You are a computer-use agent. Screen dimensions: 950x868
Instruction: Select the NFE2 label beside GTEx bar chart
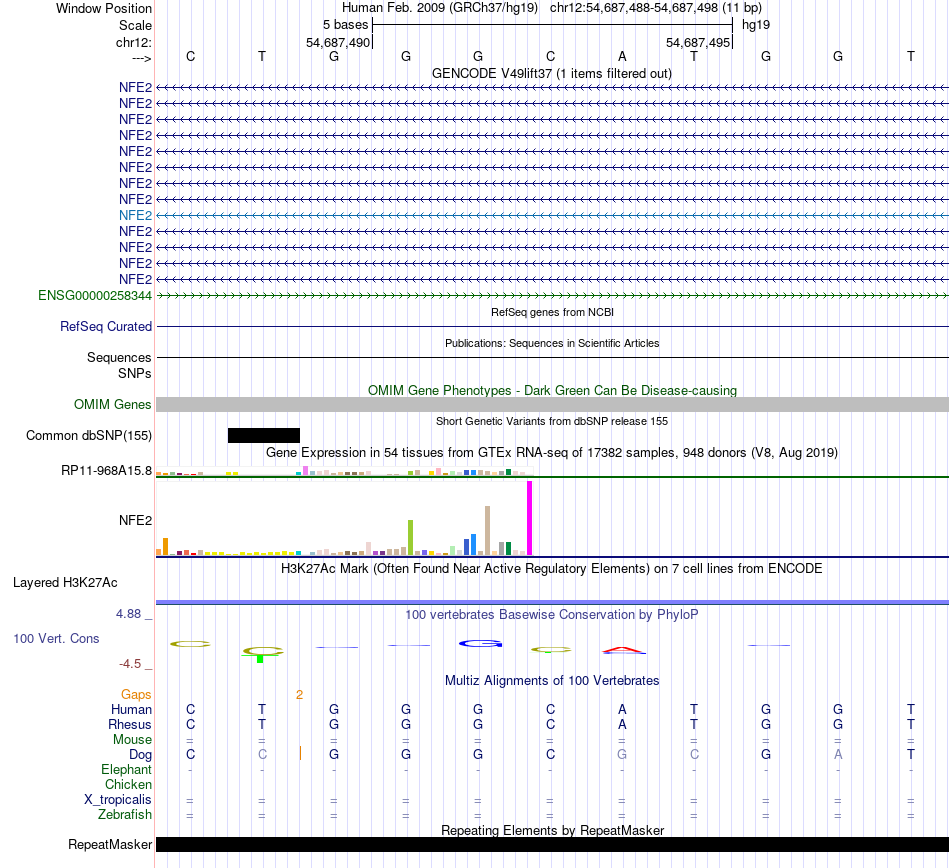(x=135, y=520)
